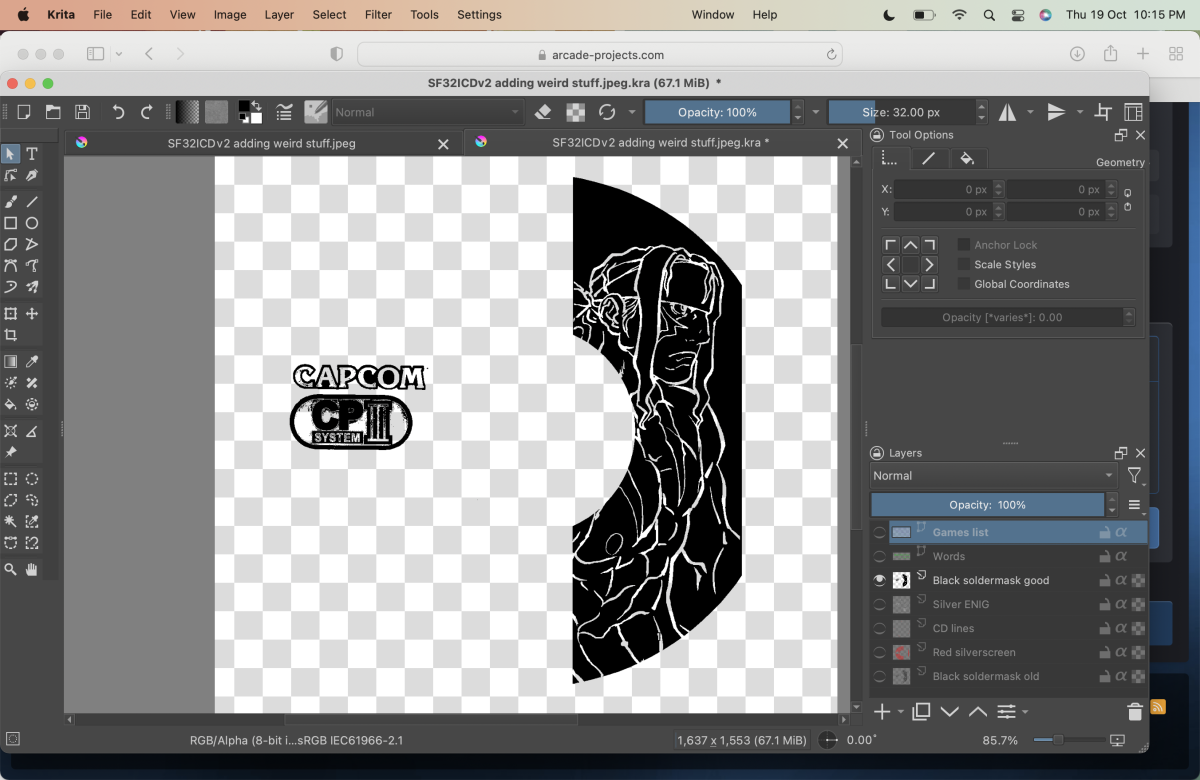This screenshot has width=1200, height=780.
Task: Select the Reference Images pin tool
Action: tap(11, 452)
